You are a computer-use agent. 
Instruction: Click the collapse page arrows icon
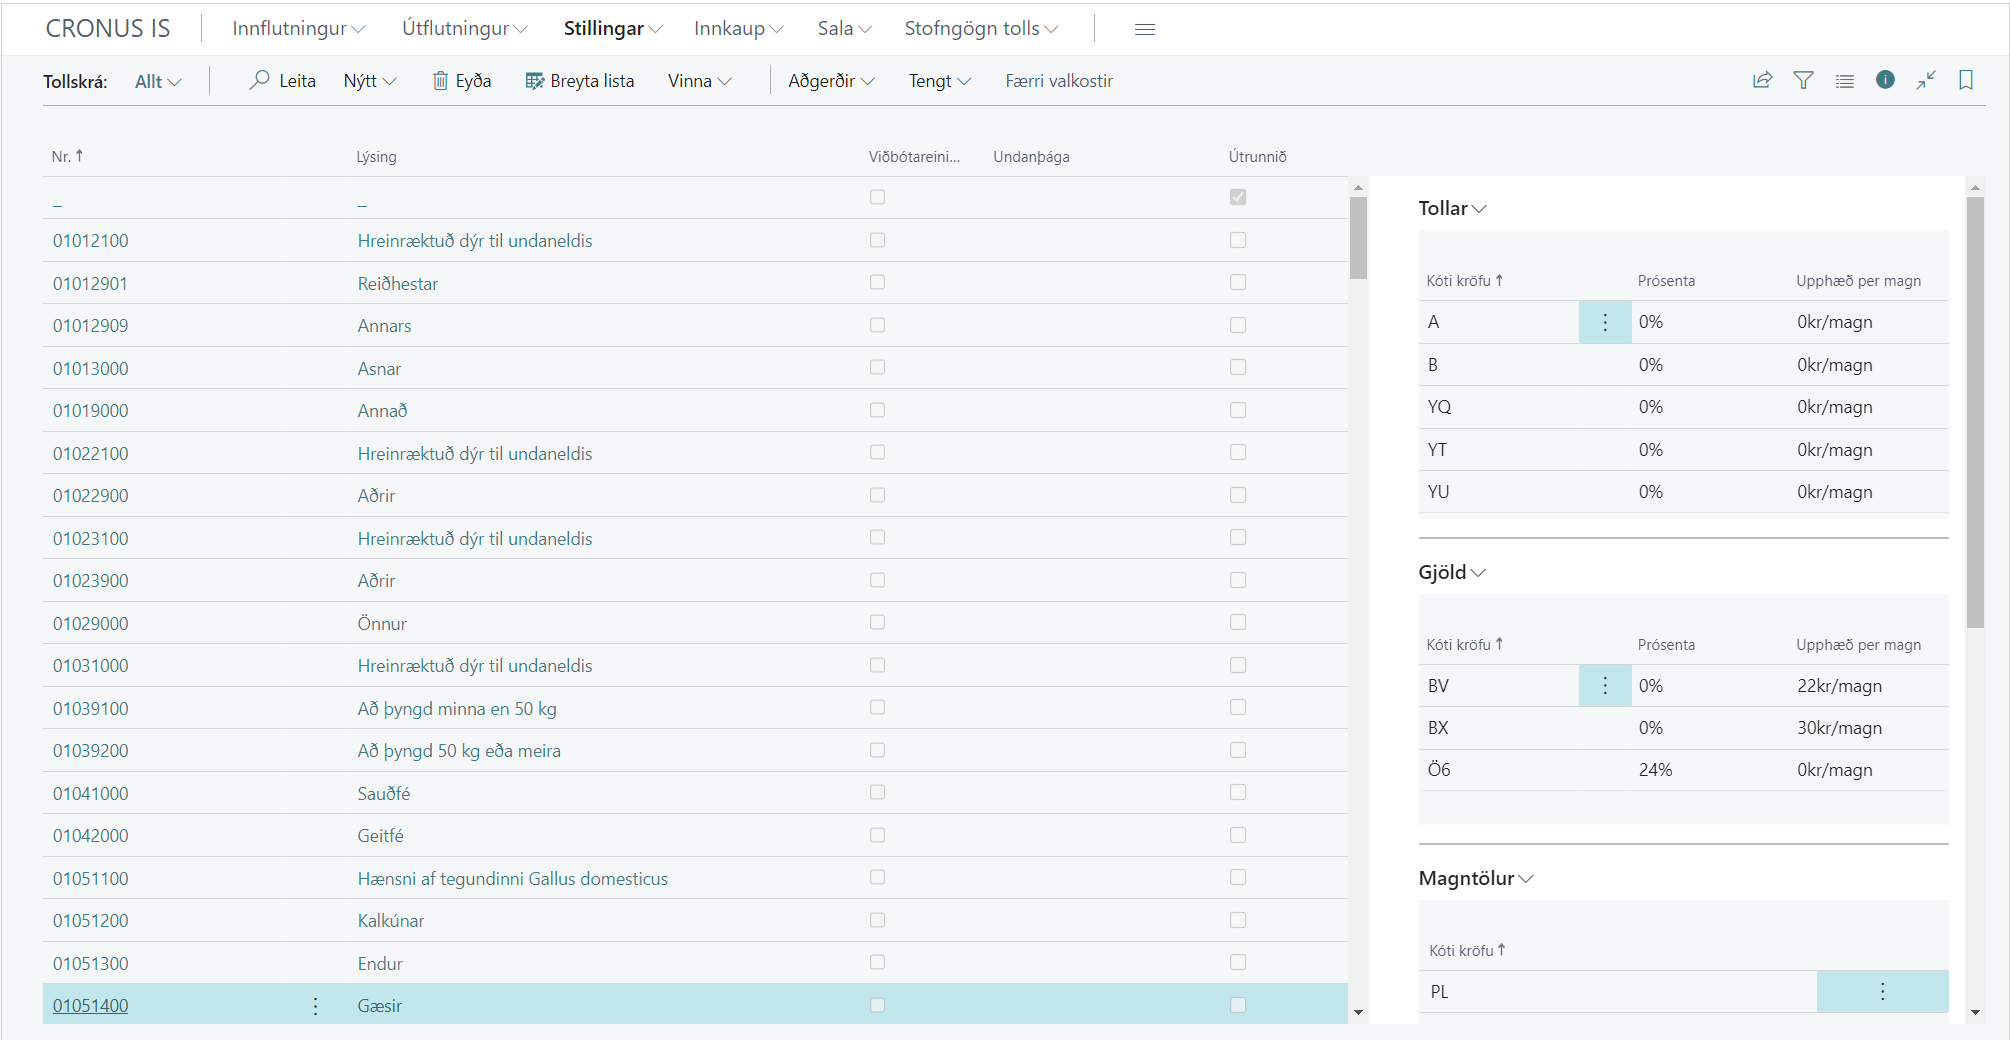pyautogui.click(x=1926, y=80)
